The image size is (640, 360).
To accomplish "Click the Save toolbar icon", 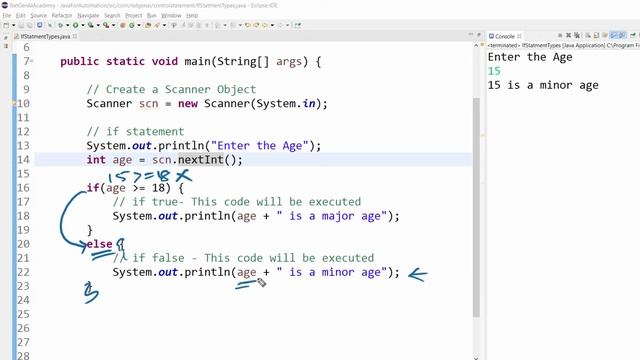I will pos(21,25).
